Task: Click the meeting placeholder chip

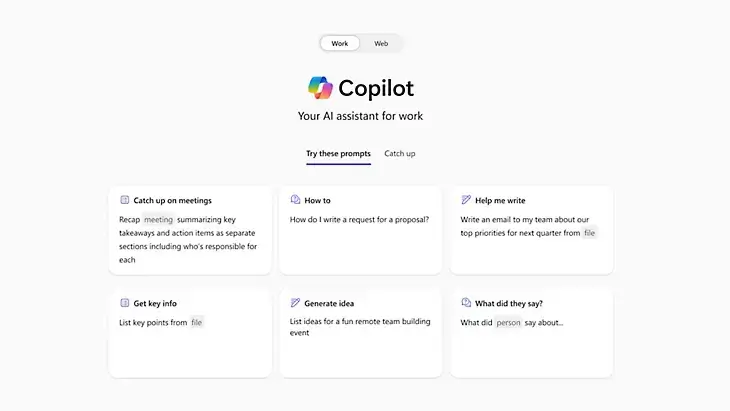Action: tap(158, 219)
